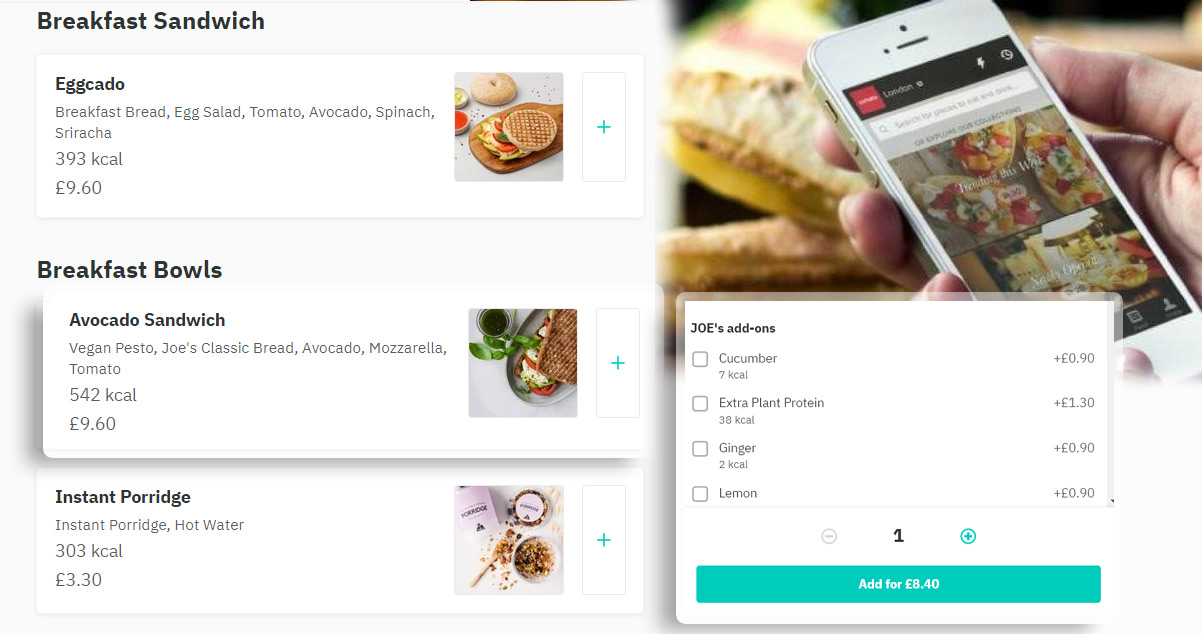
Task: Click the add-ons list scrollbar arrow
Action: point(1112,501)
